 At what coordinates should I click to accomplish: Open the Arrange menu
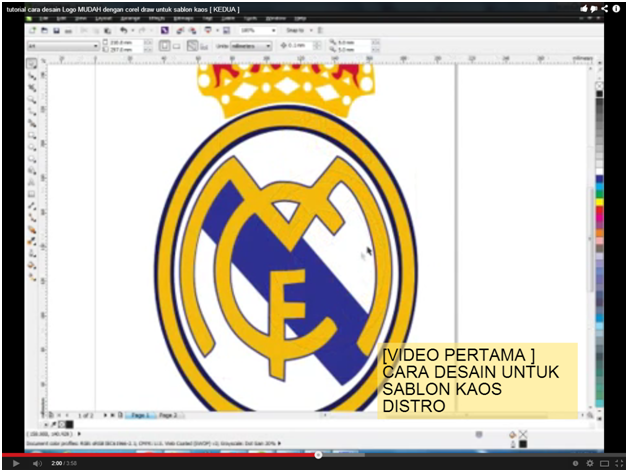(x=130, y=18)
